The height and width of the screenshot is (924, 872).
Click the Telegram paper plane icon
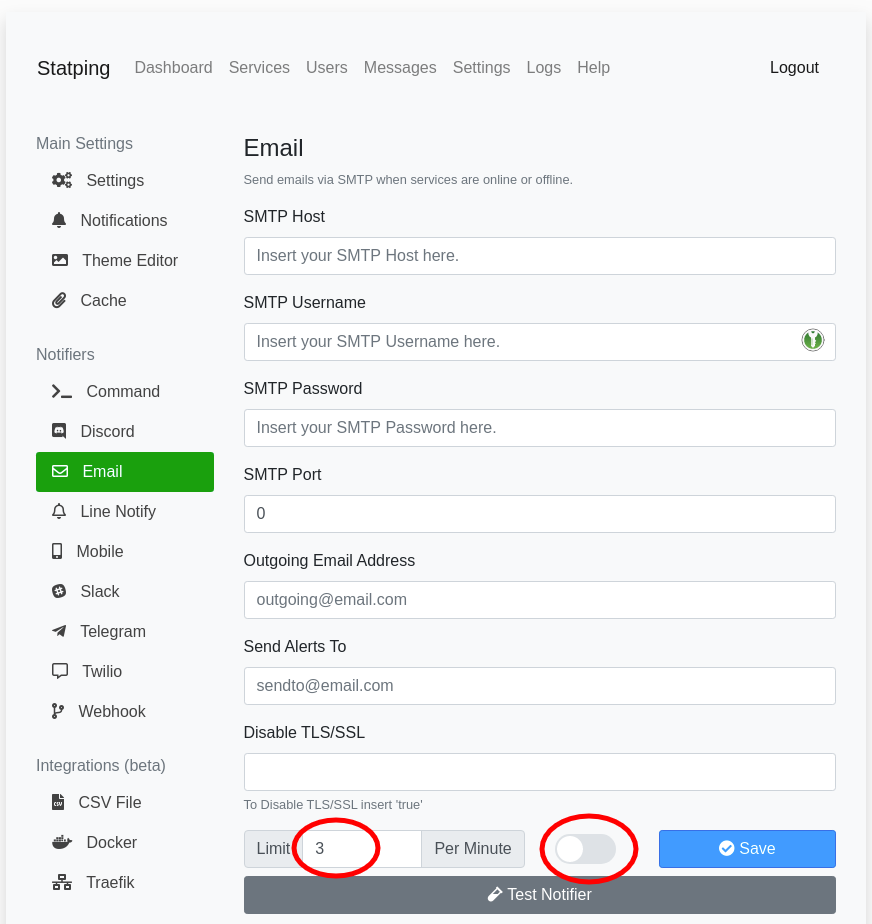click(x=59, y=632)
